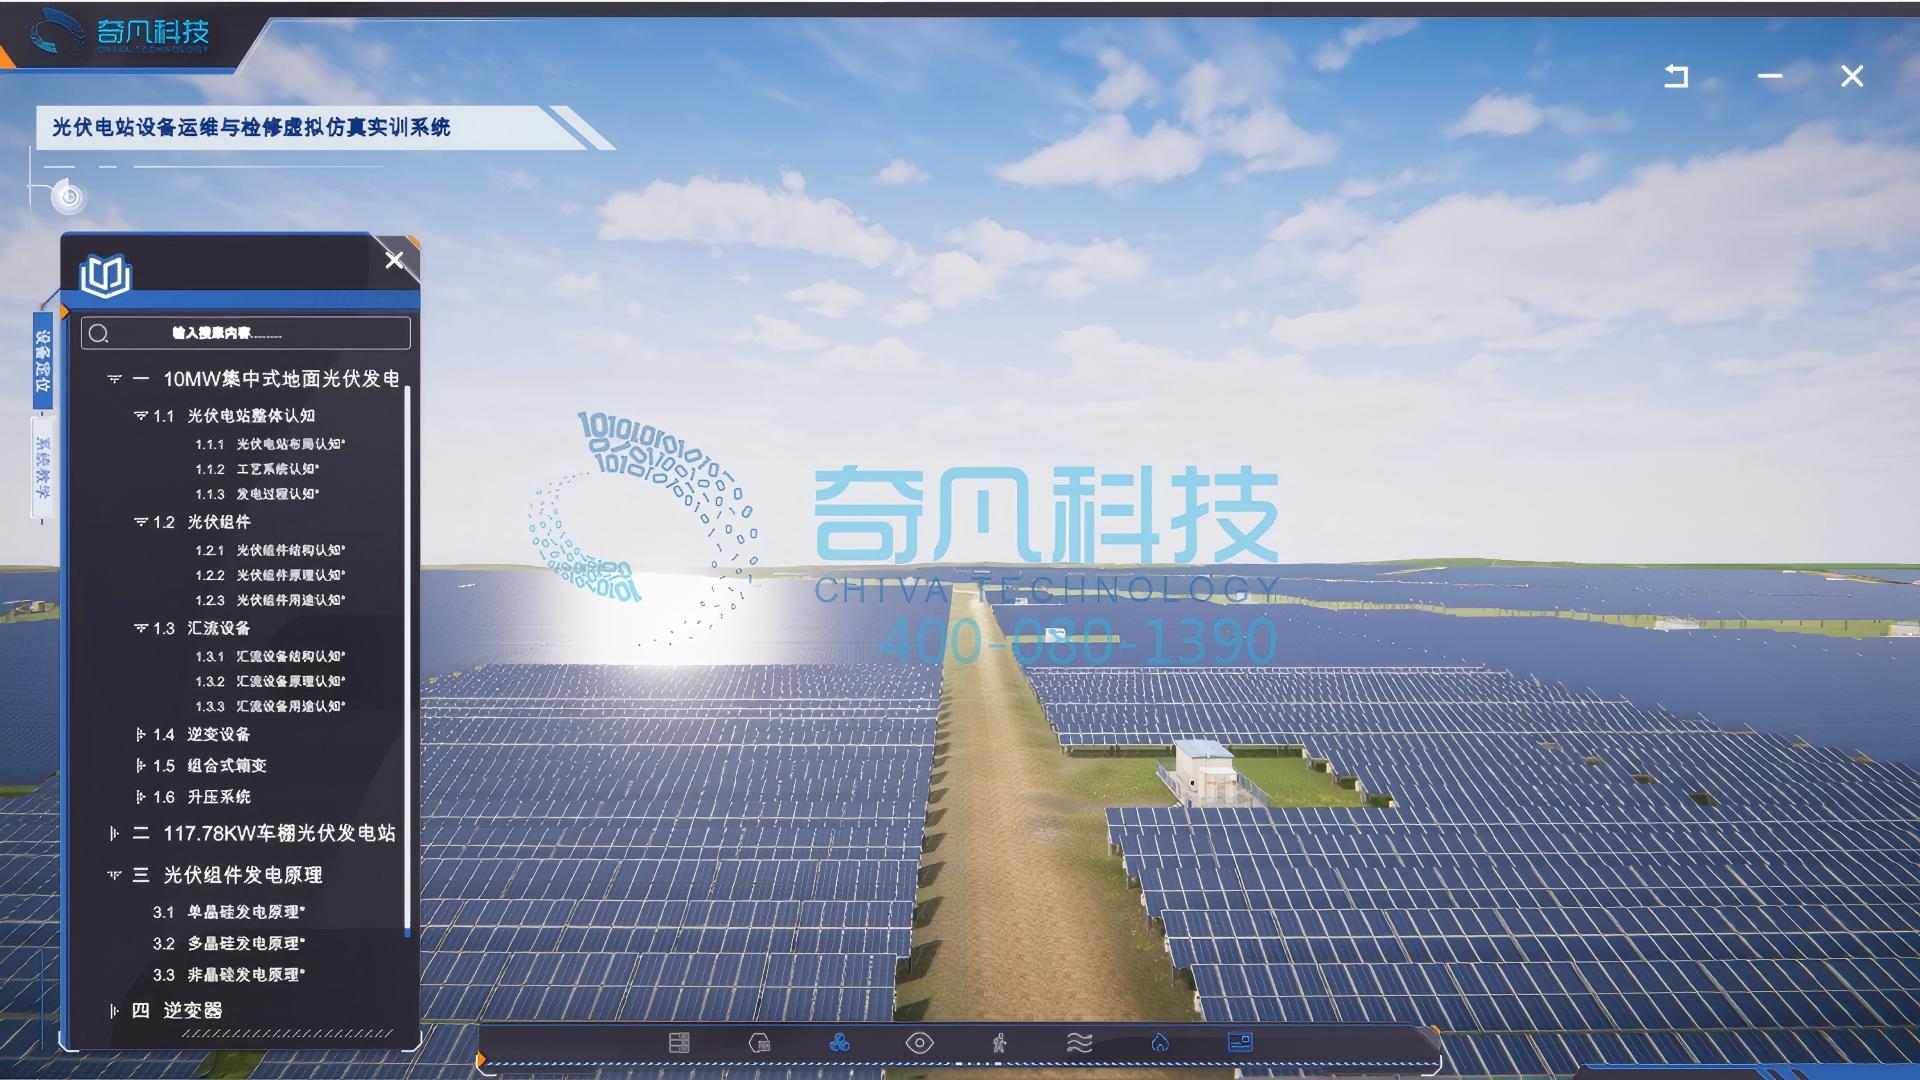Click the 奇风科技 logo at top left

120,35
